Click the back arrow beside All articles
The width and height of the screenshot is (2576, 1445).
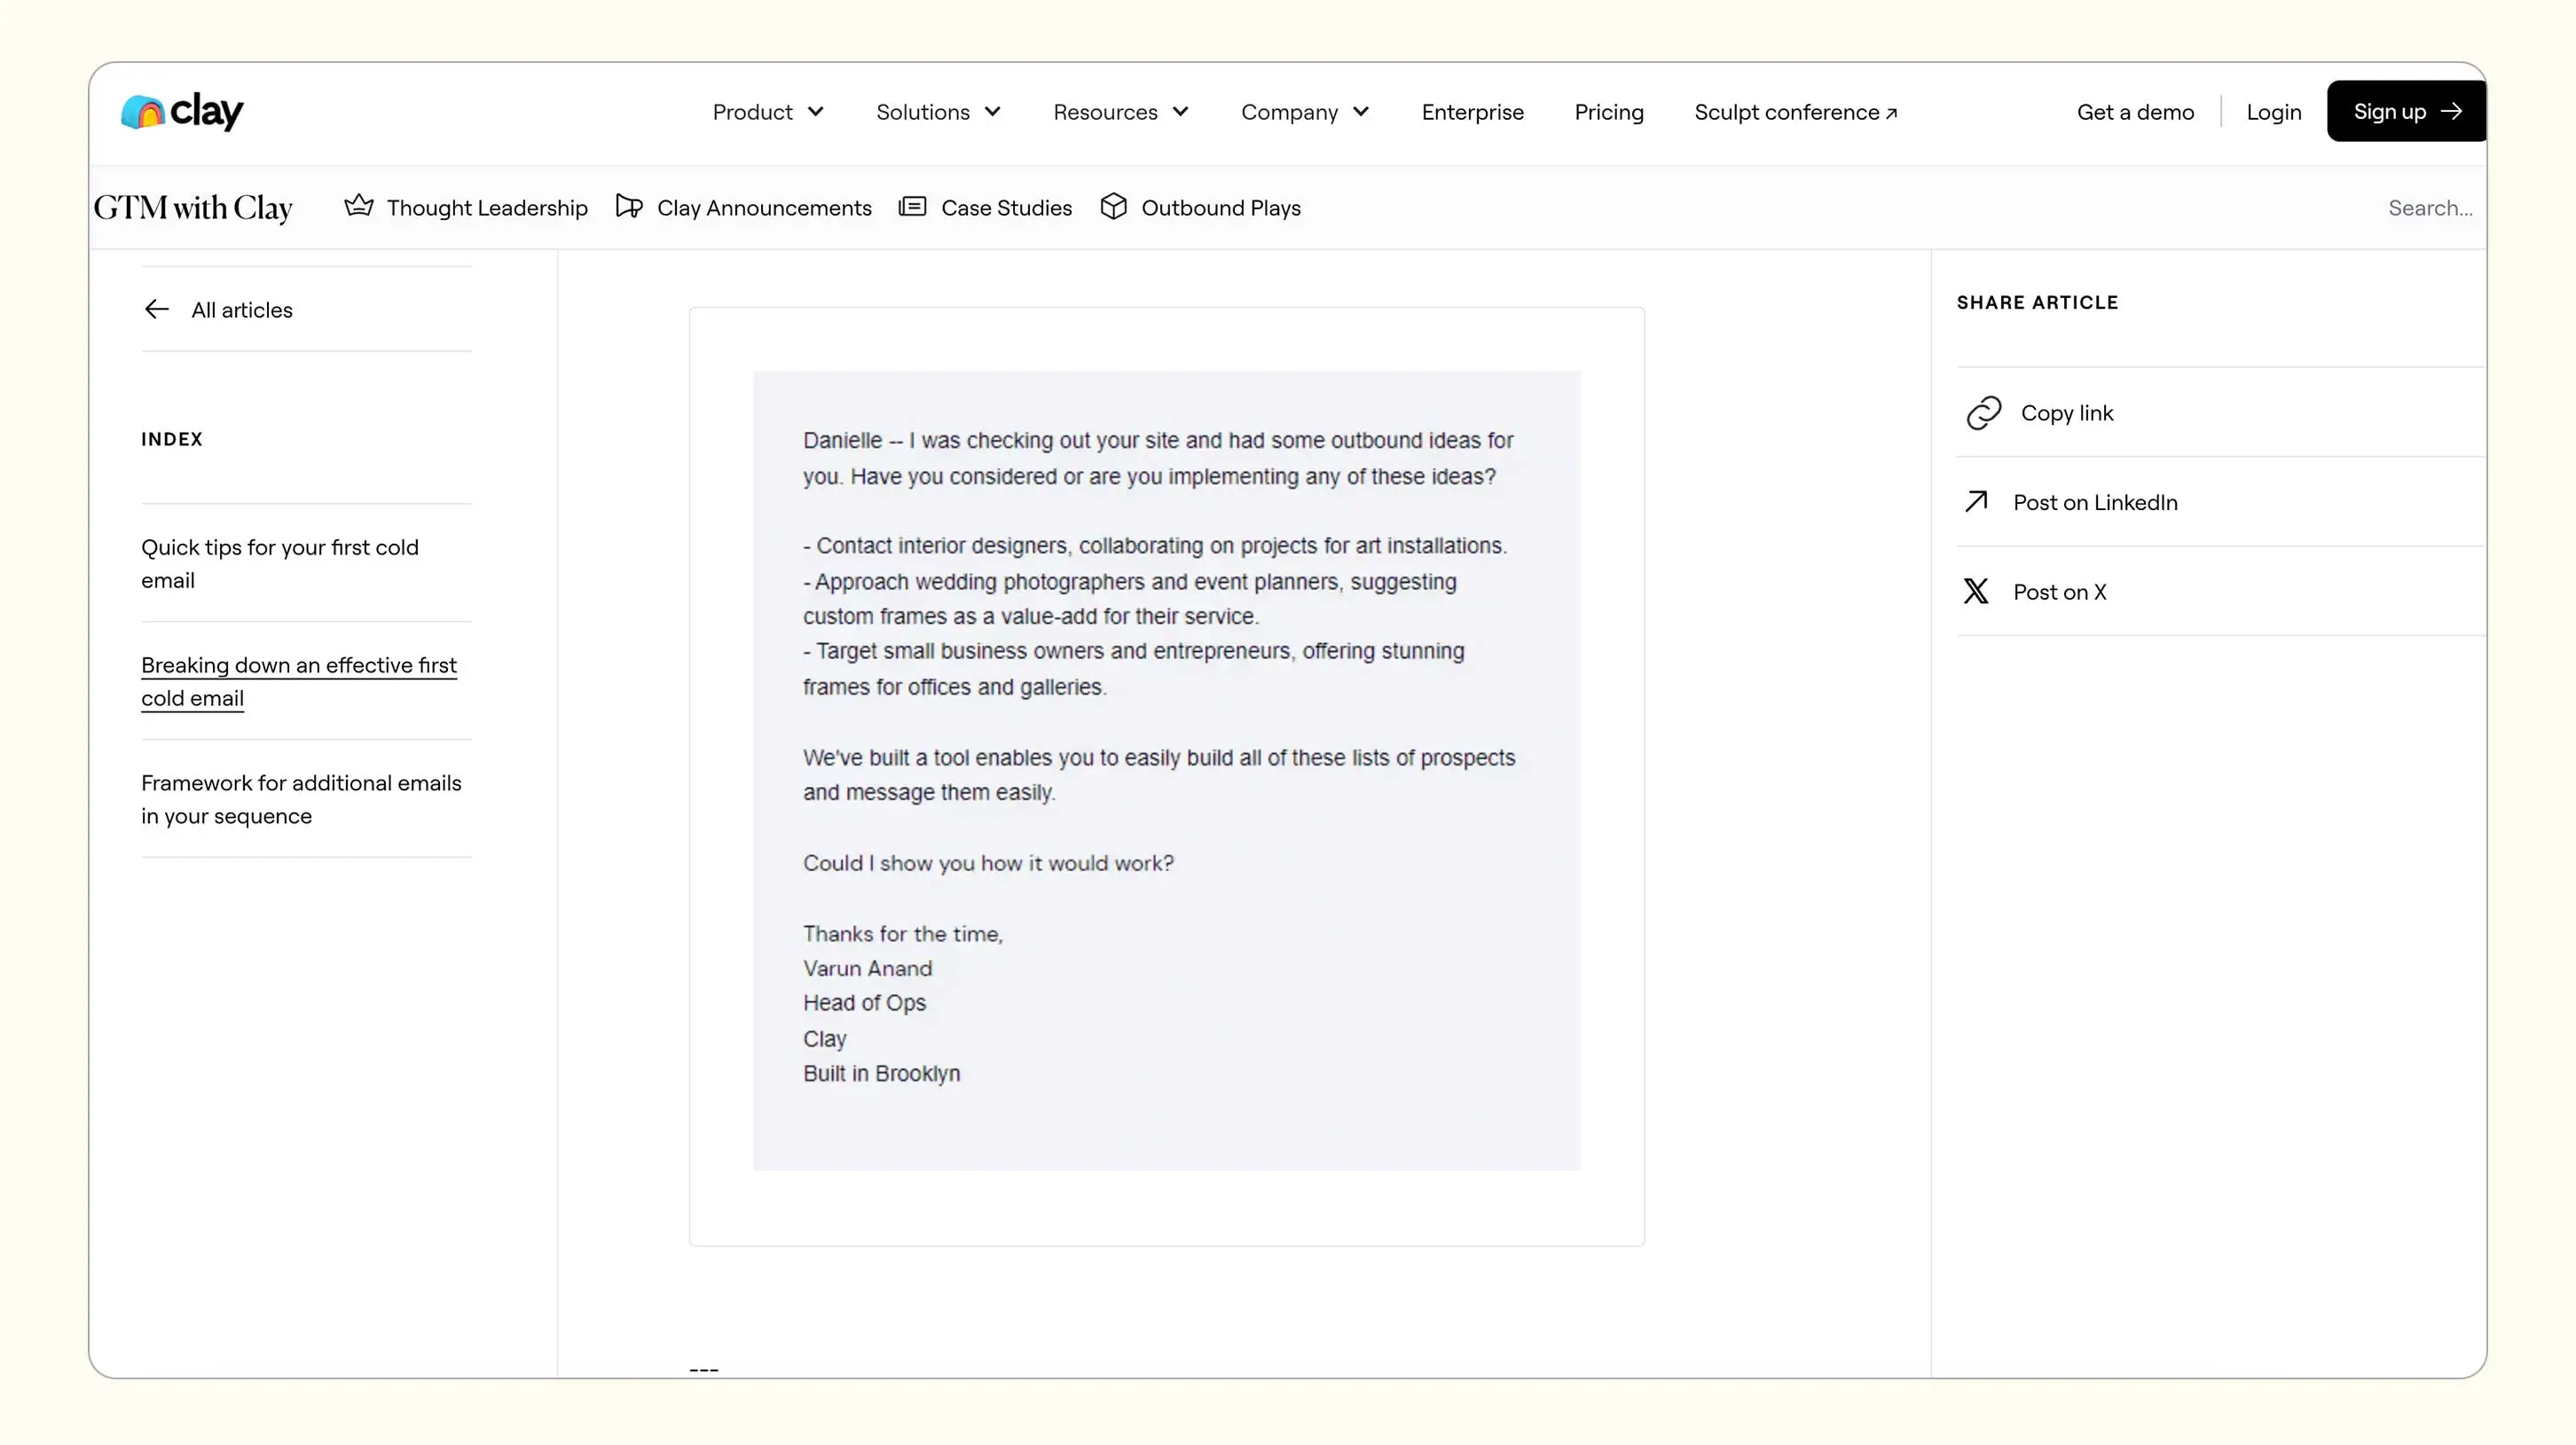point(157,309)
